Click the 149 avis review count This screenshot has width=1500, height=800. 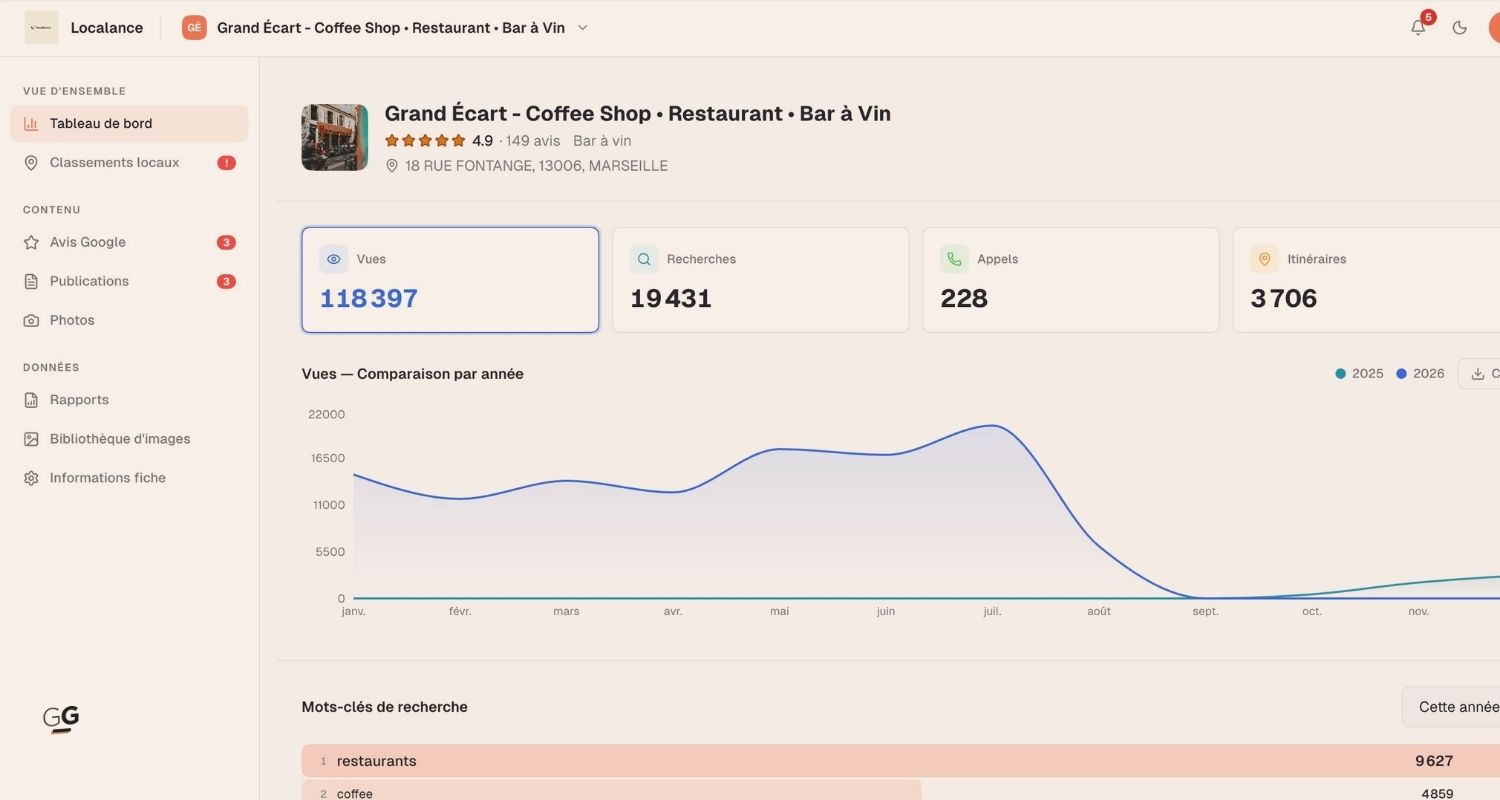[x=533, y=141]
